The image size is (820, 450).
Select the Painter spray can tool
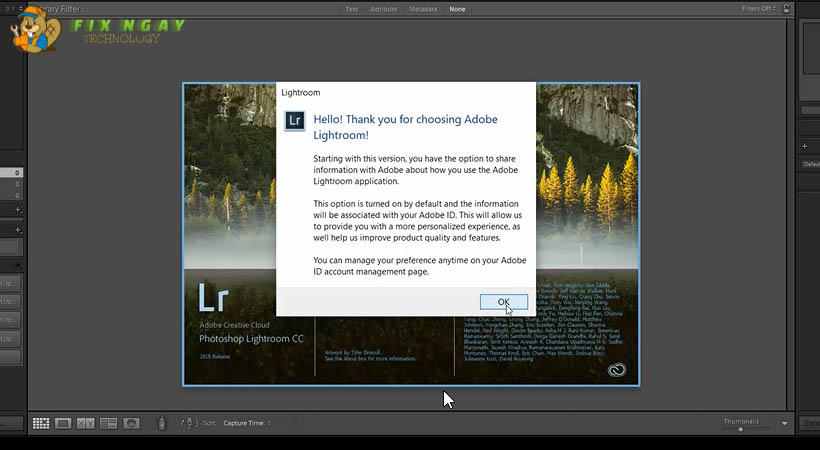pyautogui.click(x=162, y=424)
